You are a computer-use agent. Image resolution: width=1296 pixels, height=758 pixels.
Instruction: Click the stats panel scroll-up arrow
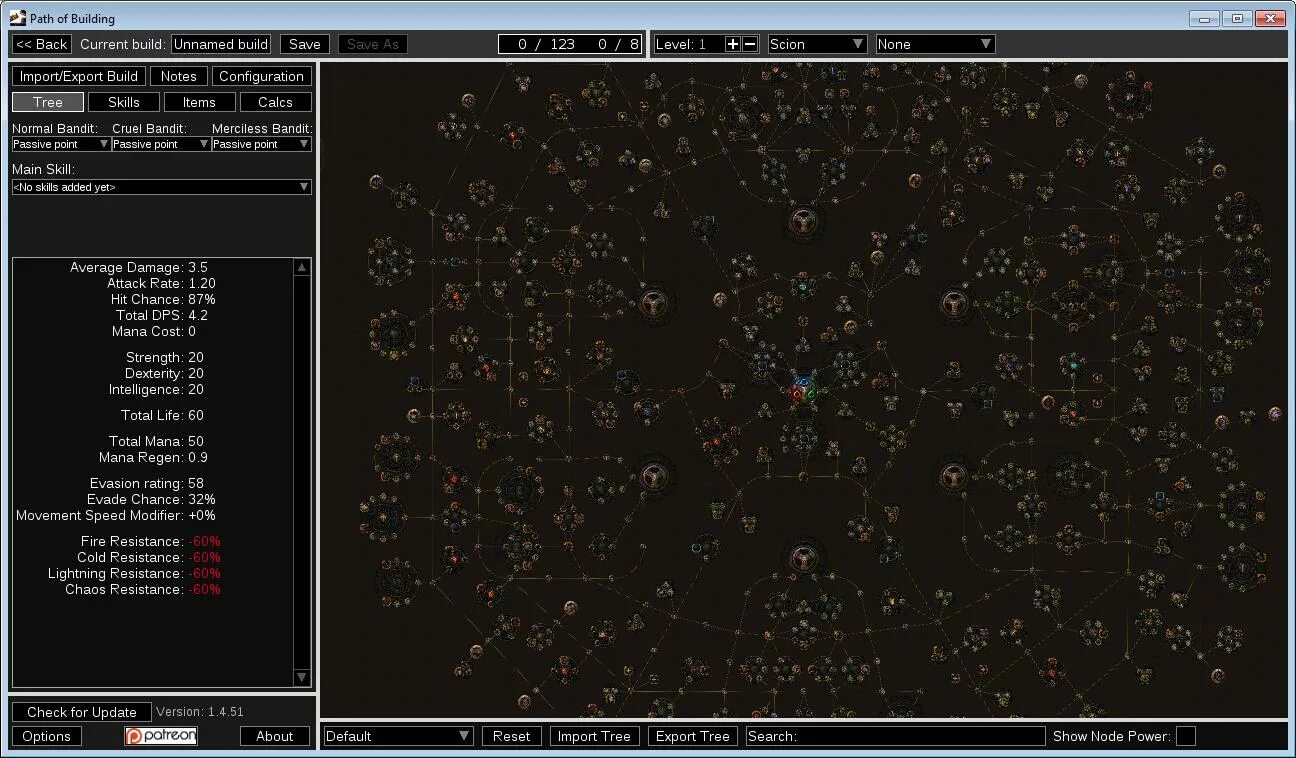[x=302, y=267]
